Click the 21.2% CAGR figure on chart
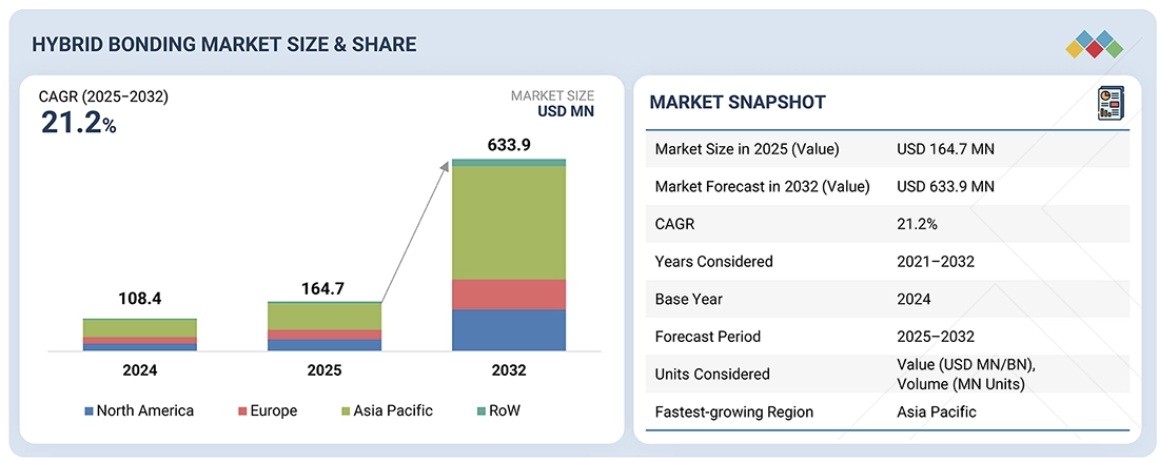 tap(78, 123)
